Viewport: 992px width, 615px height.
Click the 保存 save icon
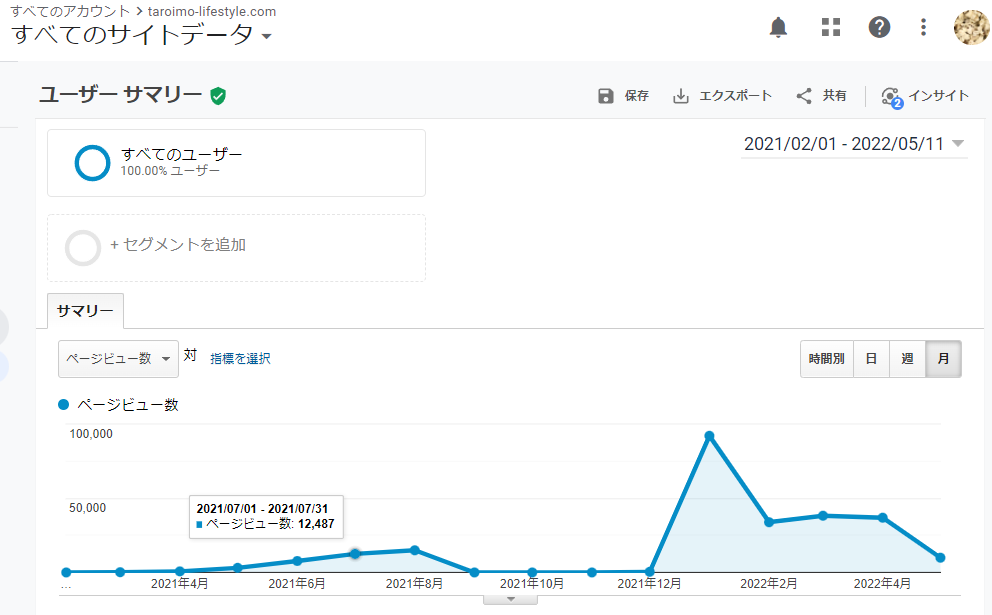(605, 96)
